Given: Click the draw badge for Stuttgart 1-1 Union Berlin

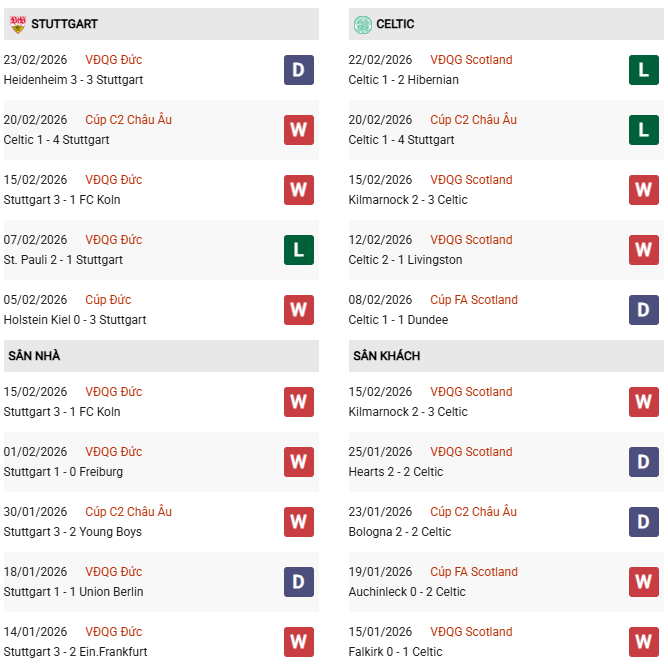Looking at the screenshot, I should pyautogui.click(x=298, y=582).
